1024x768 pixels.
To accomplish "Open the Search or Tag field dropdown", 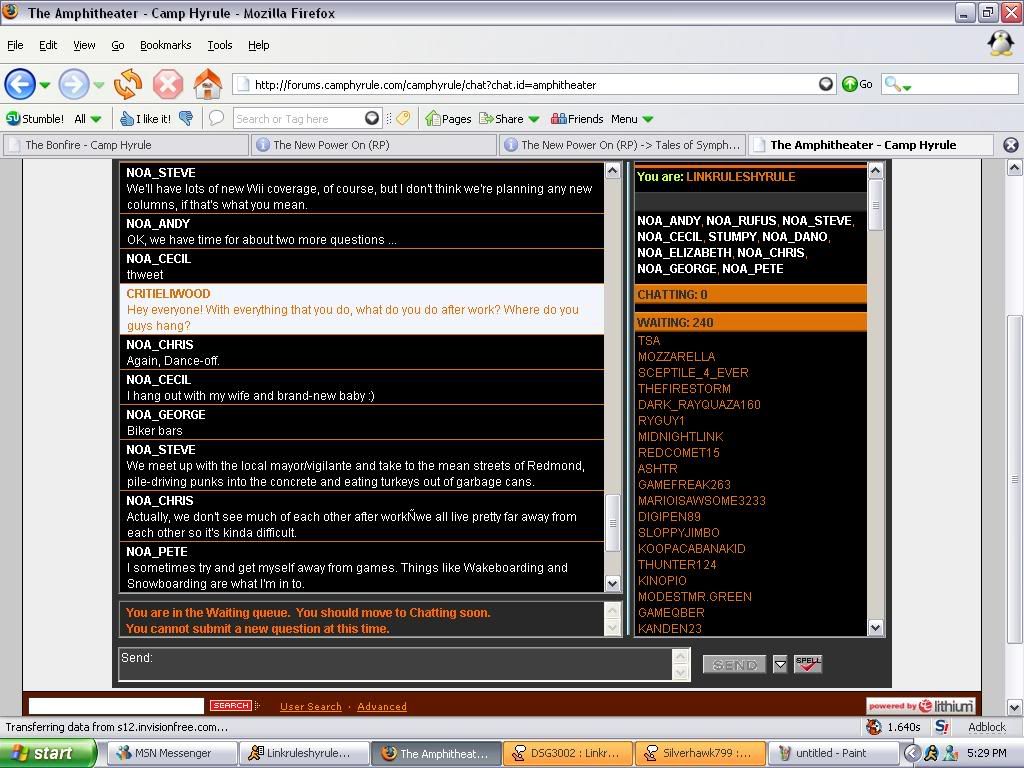I will tap(372, 118).
